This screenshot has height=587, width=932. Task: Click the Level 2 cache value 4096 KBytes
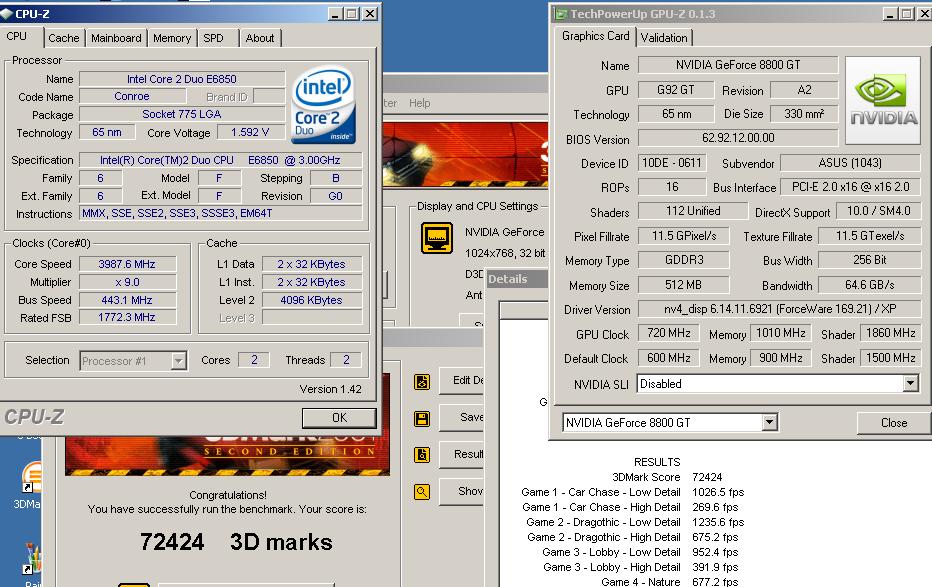click(311, 300)
